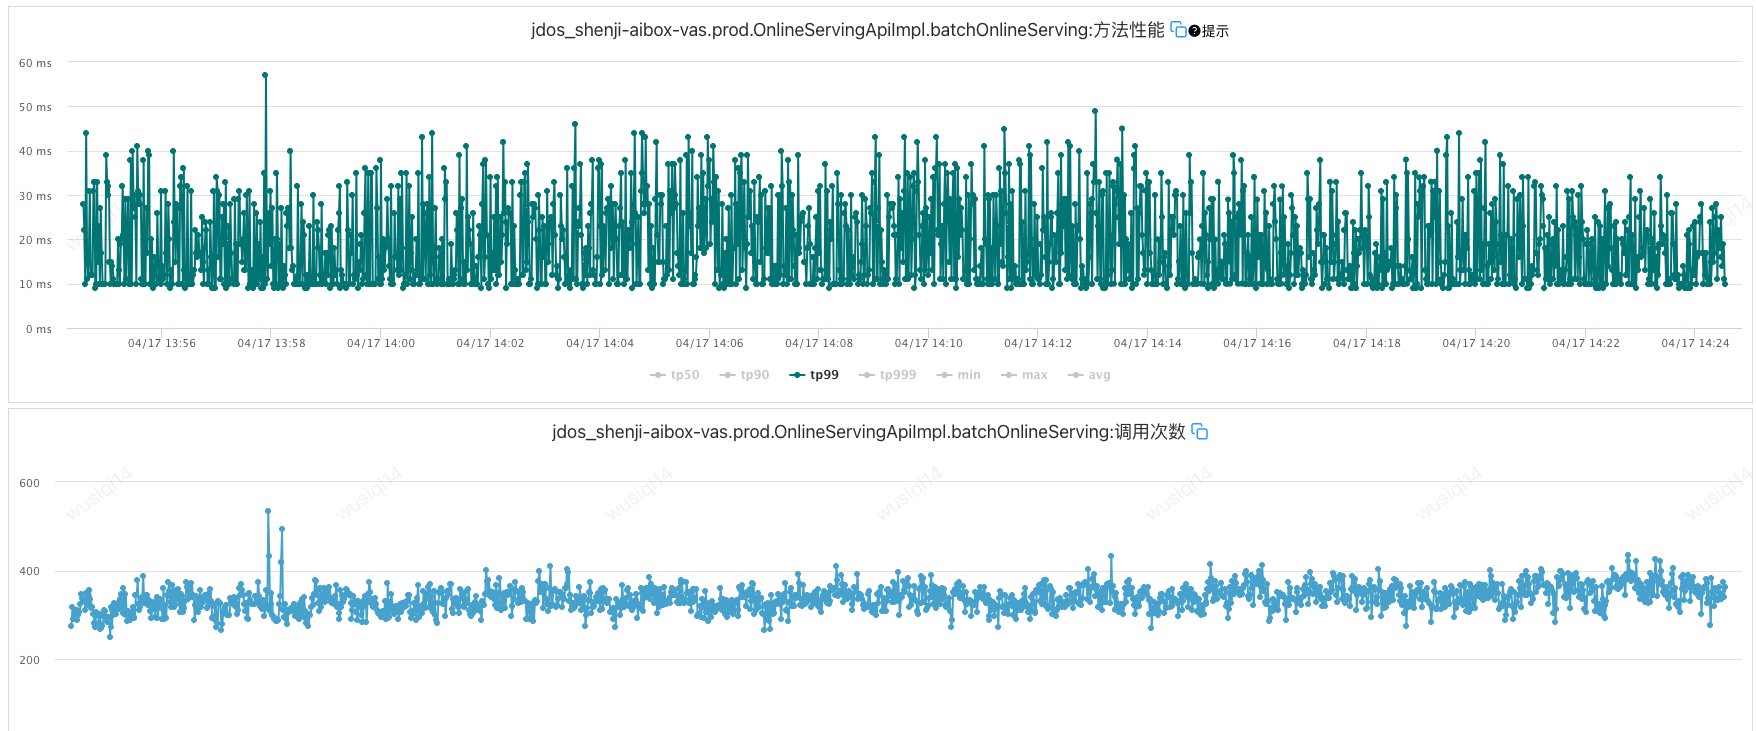1756x731 pixels.
Task: Click the 04/17 14:04 axis label
Action: [x=600, y=343]
